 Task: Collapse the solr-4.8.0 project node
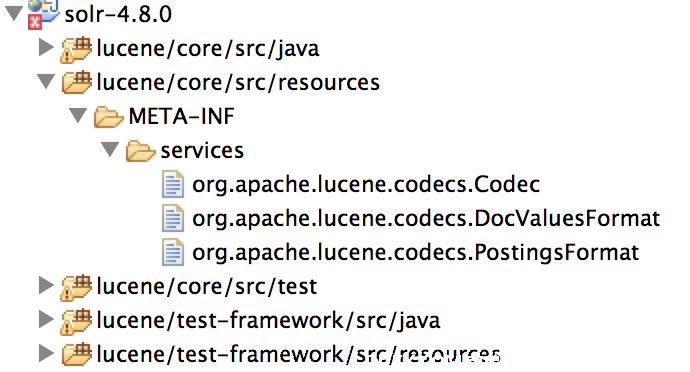point(14,13)
